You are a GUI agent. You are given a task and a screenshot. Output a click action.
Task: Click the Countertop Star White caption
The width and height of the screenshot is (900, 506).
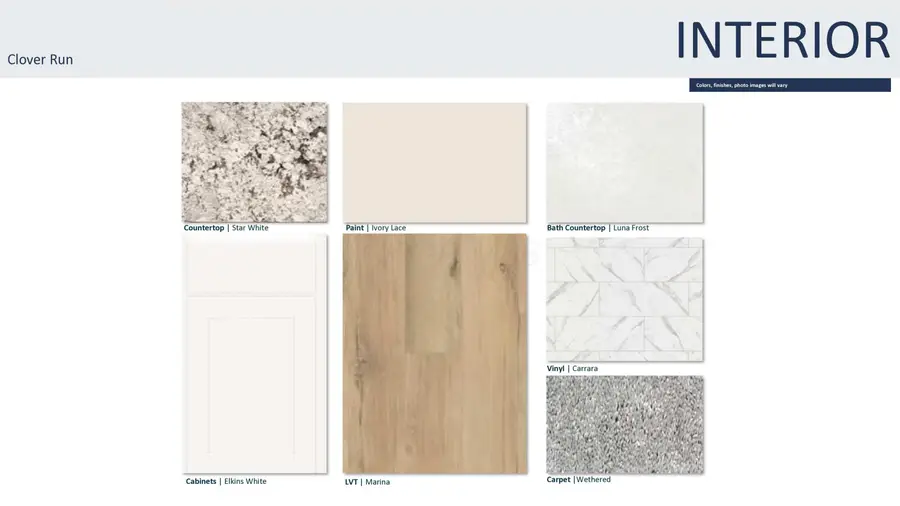pos(226,228)
